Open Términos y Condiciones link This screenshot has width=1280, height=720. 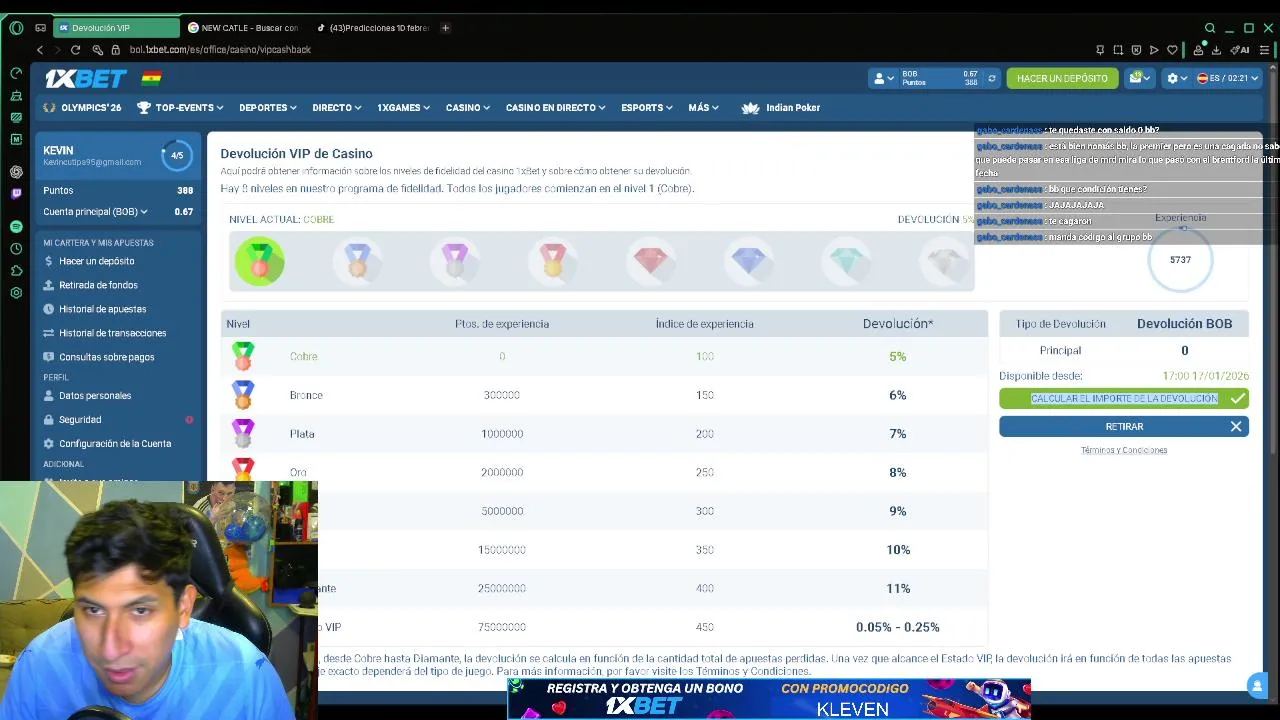[x=1124, y=450]
